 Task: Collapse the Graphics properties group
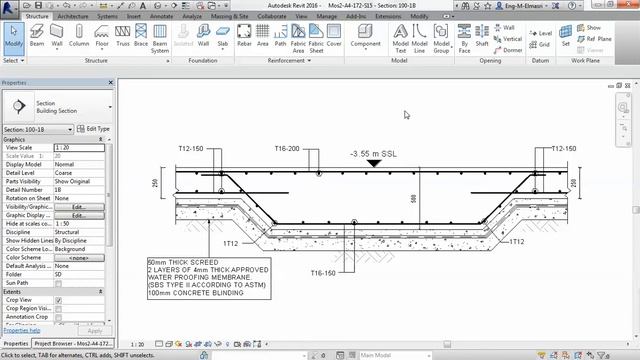(x=100, y=140)
